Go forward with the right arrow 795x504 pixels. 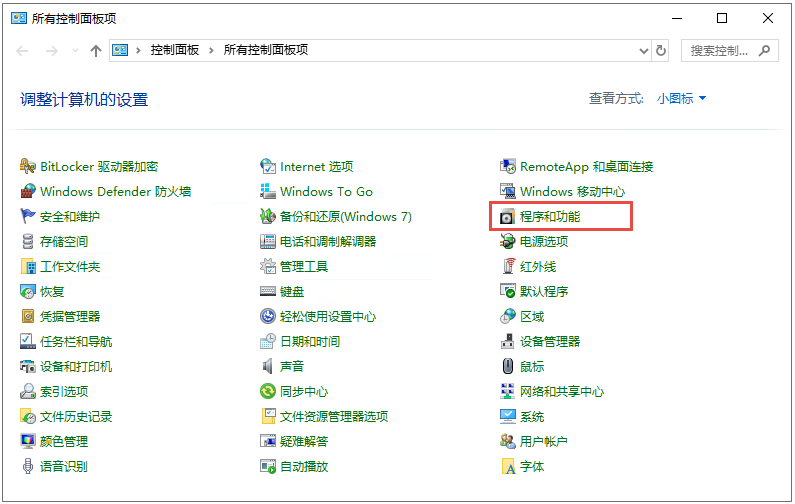(52, 51)
